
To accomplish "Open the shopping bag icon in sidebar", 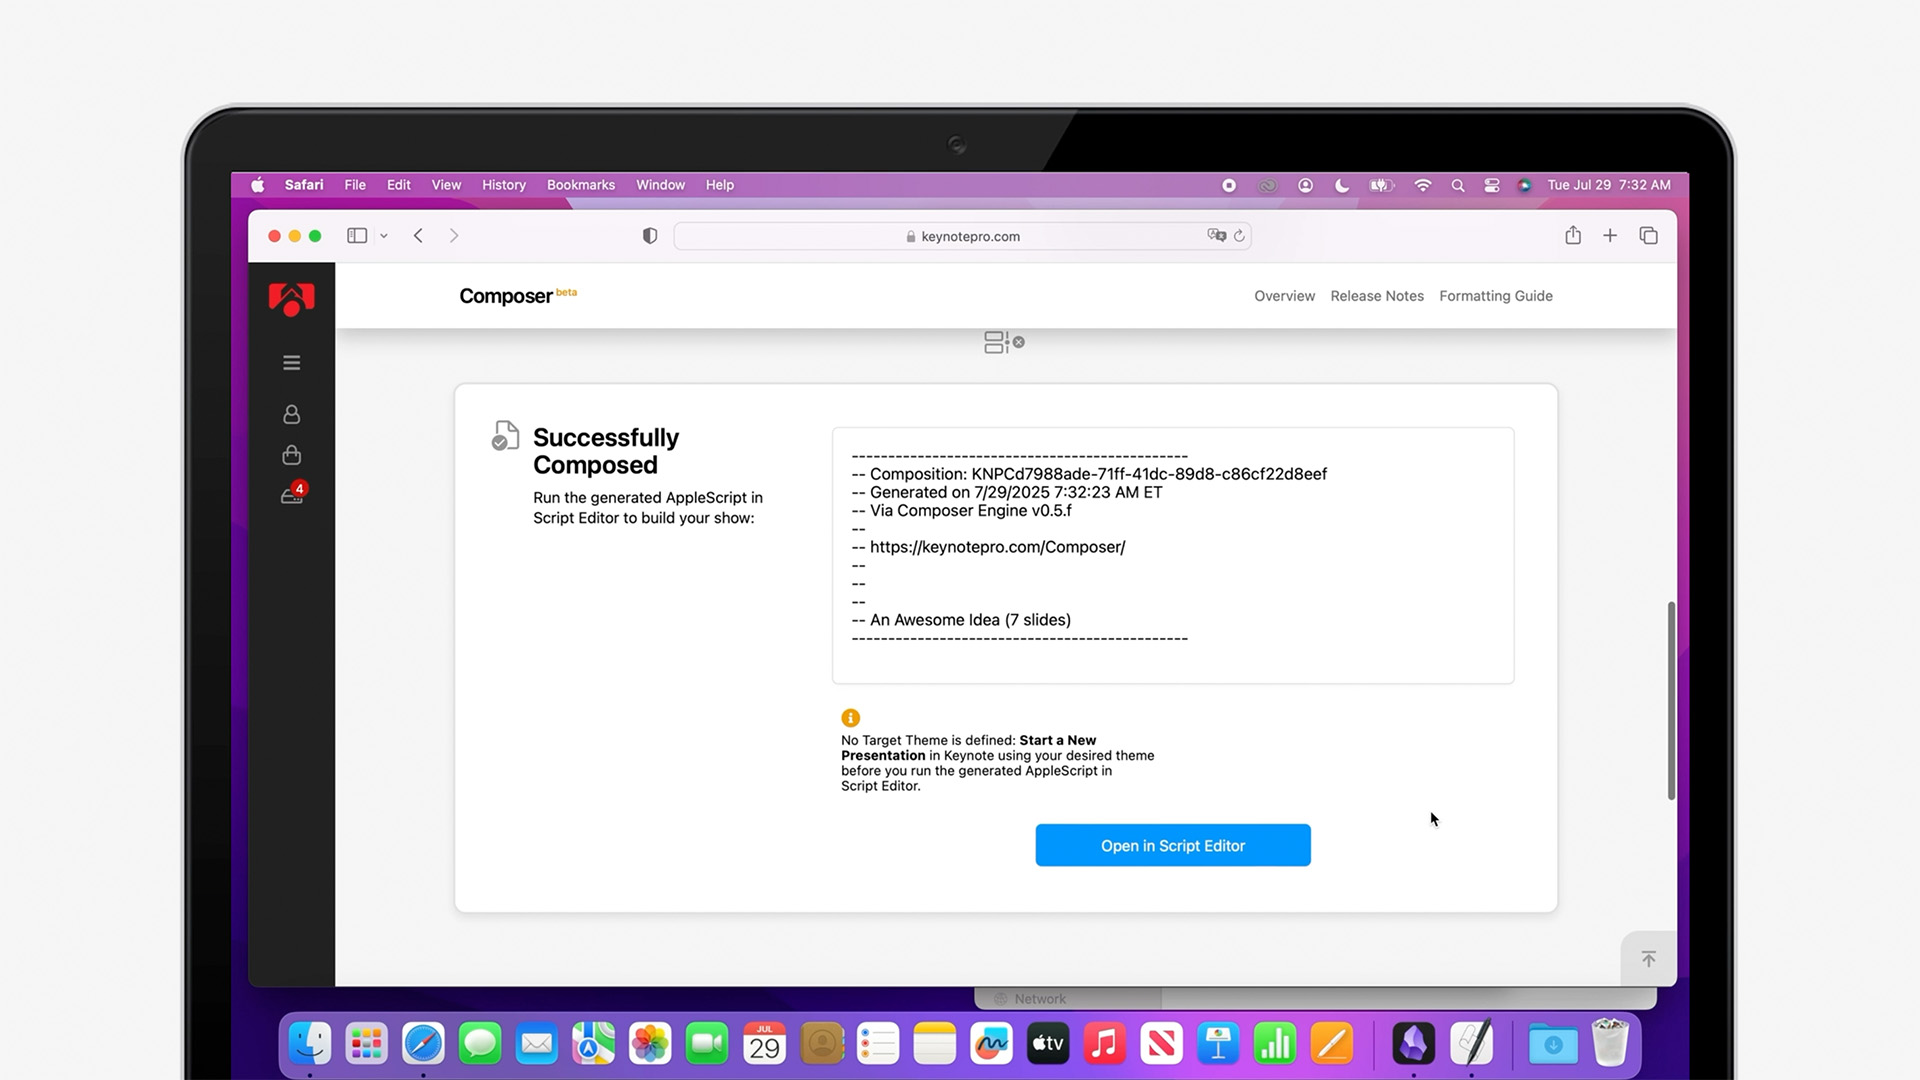I will 291,454.
